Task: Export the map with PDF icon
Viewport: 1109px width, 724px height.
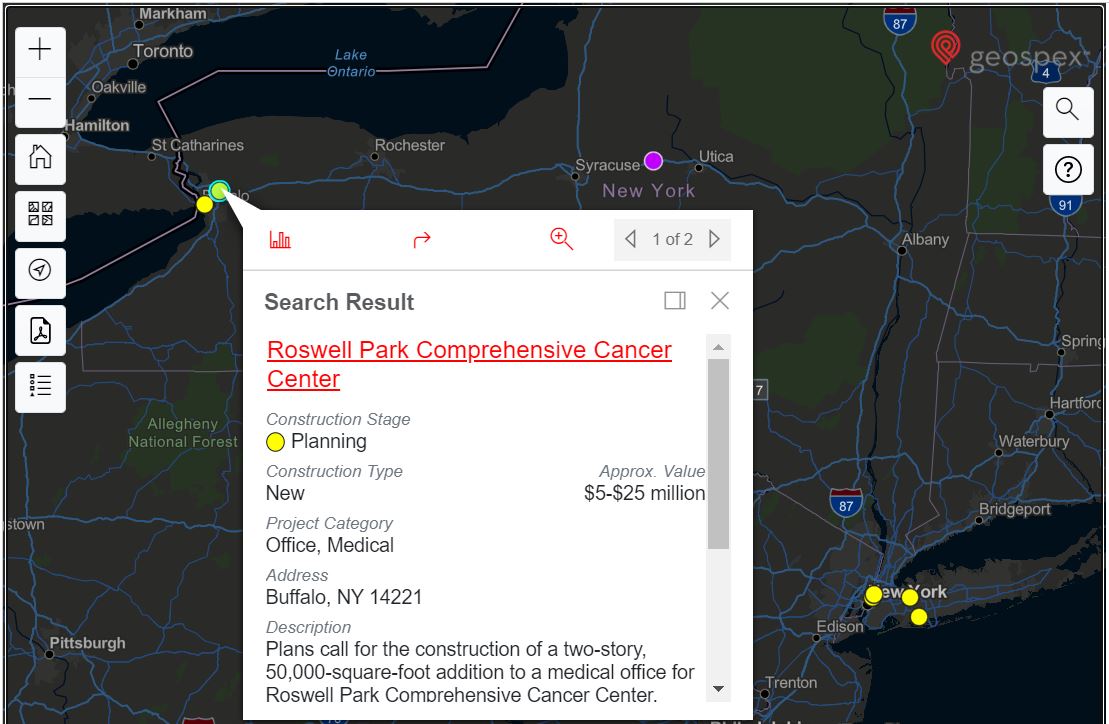Action: point(40,330)
